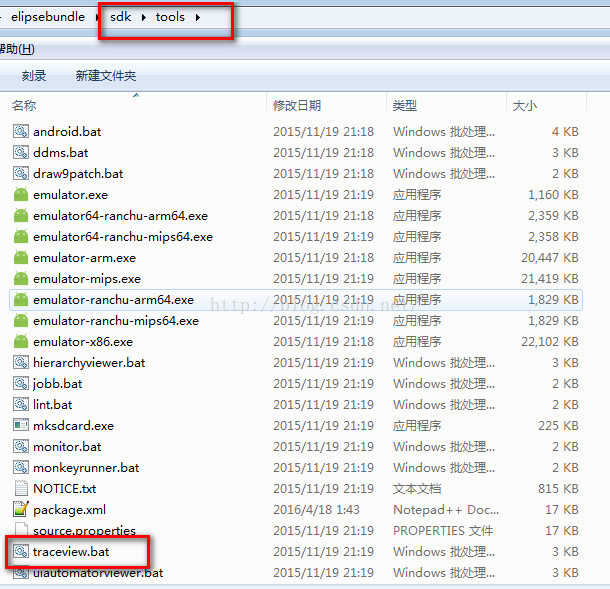Viewport: 610px width, 589px height.
Task: Select the file name emulator64-ranchu-mips64.exe
Action: point(123,237)
